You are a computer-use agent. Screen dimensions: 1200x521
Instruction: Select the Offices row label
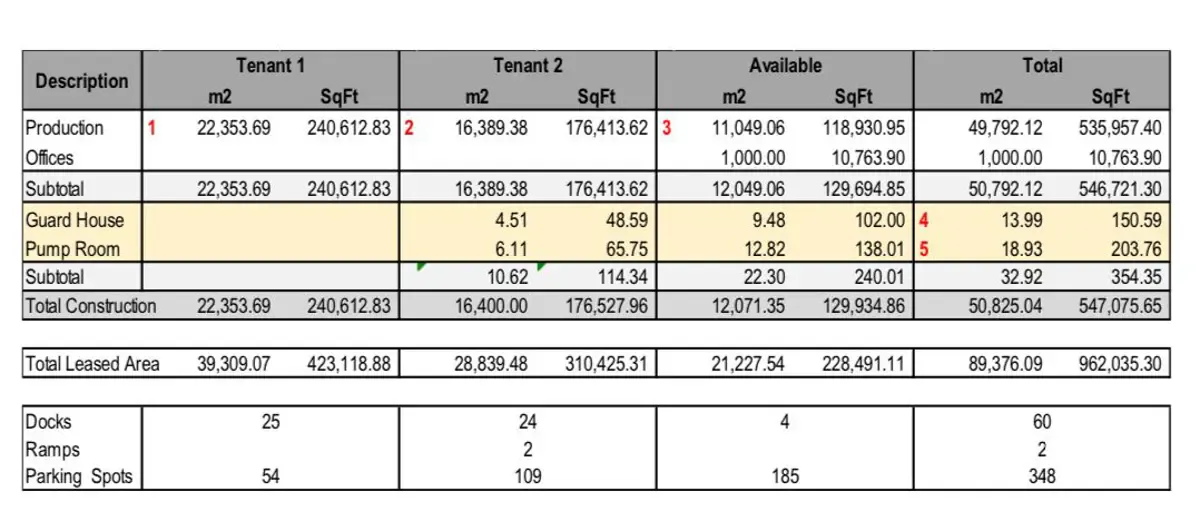tap(49, 157)
